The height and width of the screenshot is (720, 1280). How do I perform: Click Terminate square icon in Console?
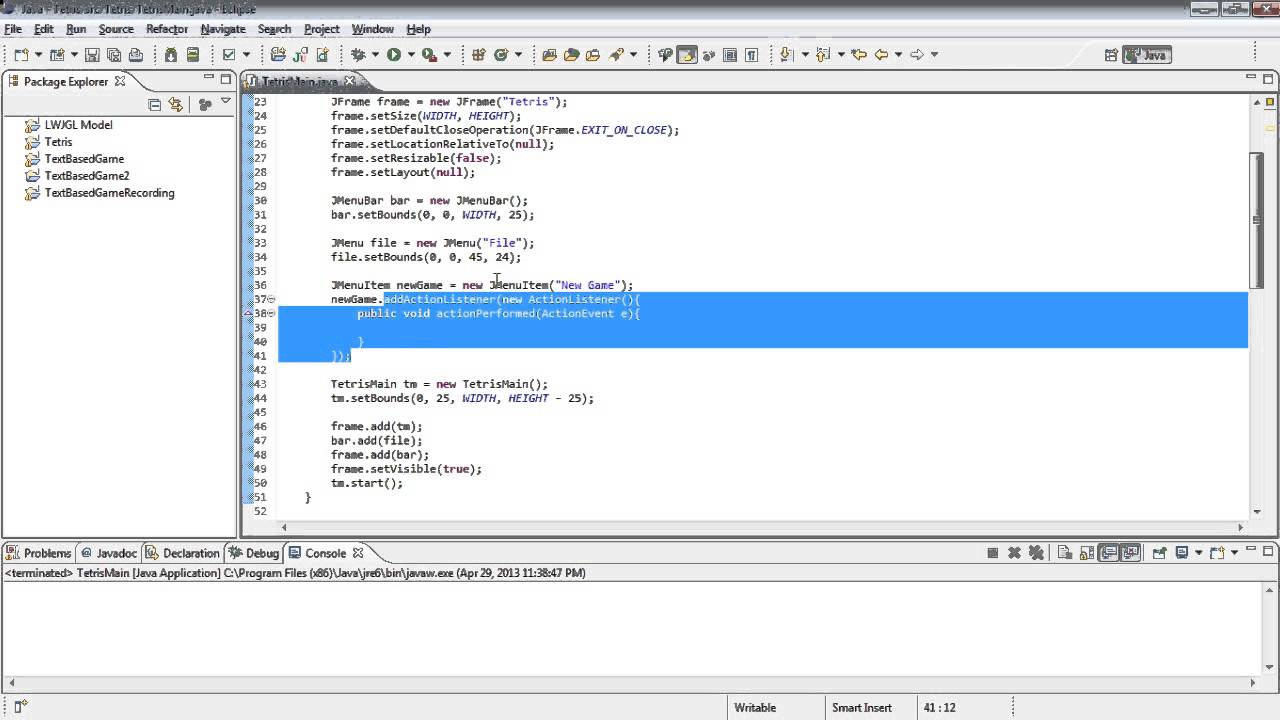pyautogui.click(x=992, y=552)
